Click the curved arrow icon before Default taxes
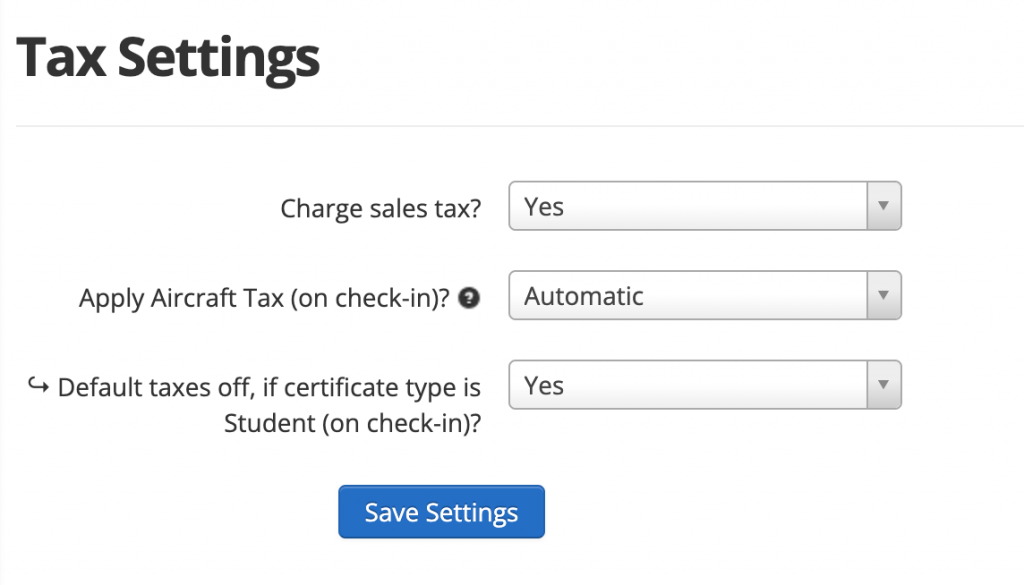 pyautogui.click(x=39, y=386)
